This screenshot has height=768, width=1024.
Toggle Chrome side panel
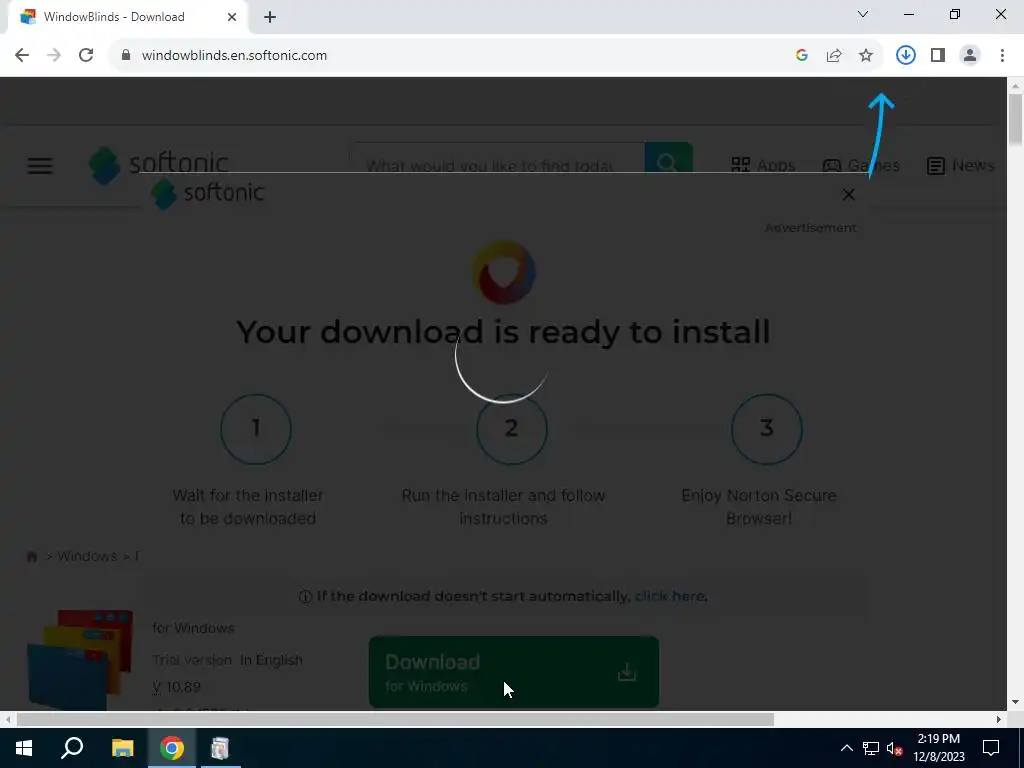tap(938, 55)
